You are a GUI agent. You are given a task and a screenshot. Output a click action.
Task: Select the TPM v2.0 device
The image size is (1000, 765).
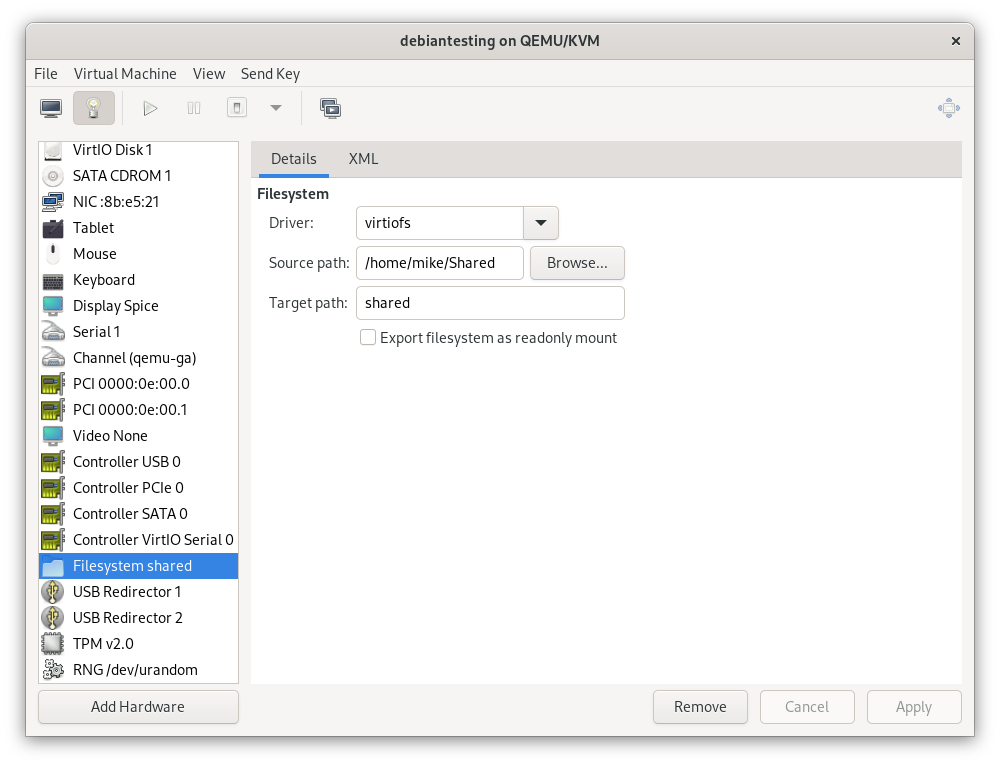[x=103, y=644]
